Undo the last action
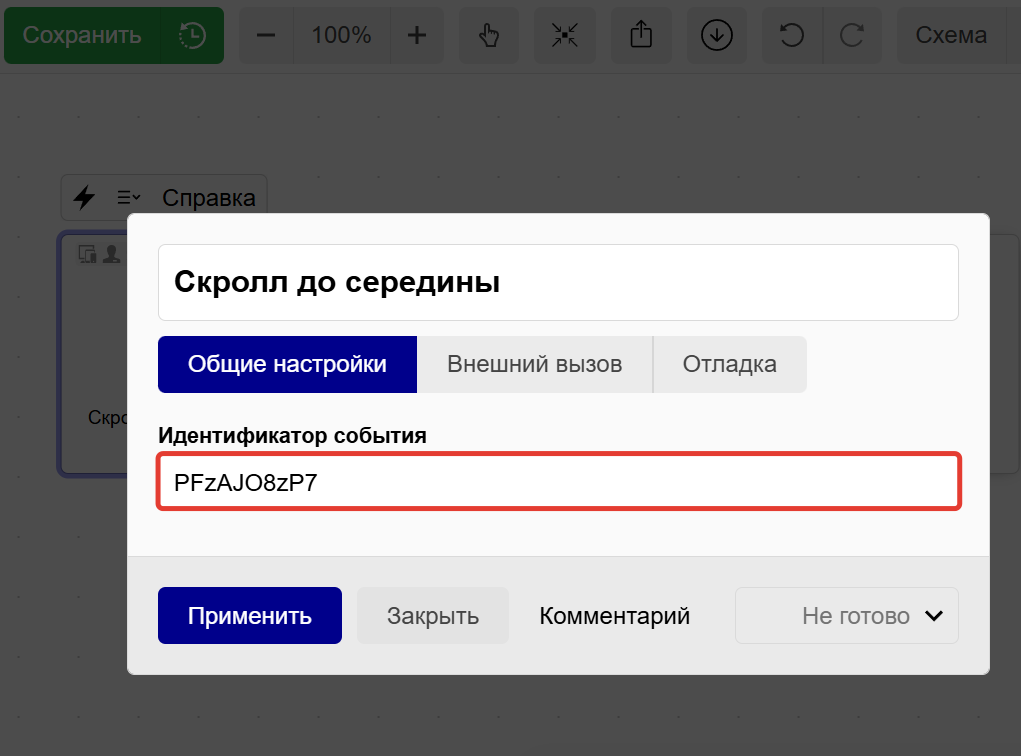 point(791,36)
